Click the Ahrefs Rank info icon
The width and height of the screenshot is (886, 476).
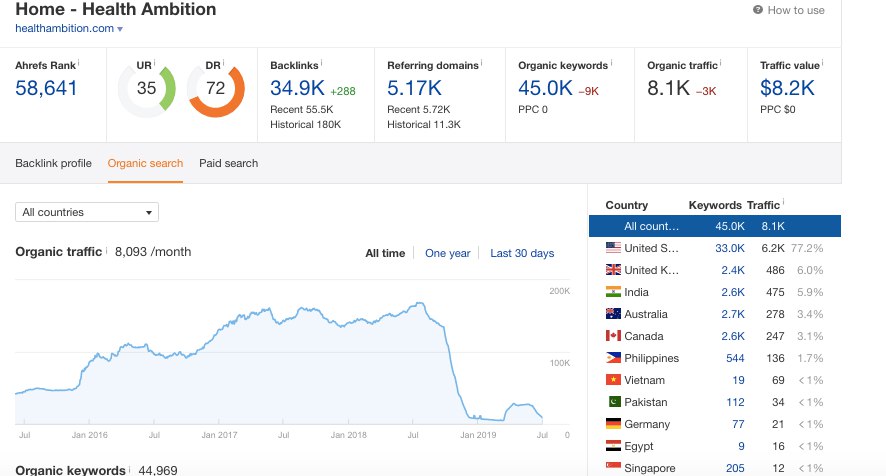coord(79,62)
